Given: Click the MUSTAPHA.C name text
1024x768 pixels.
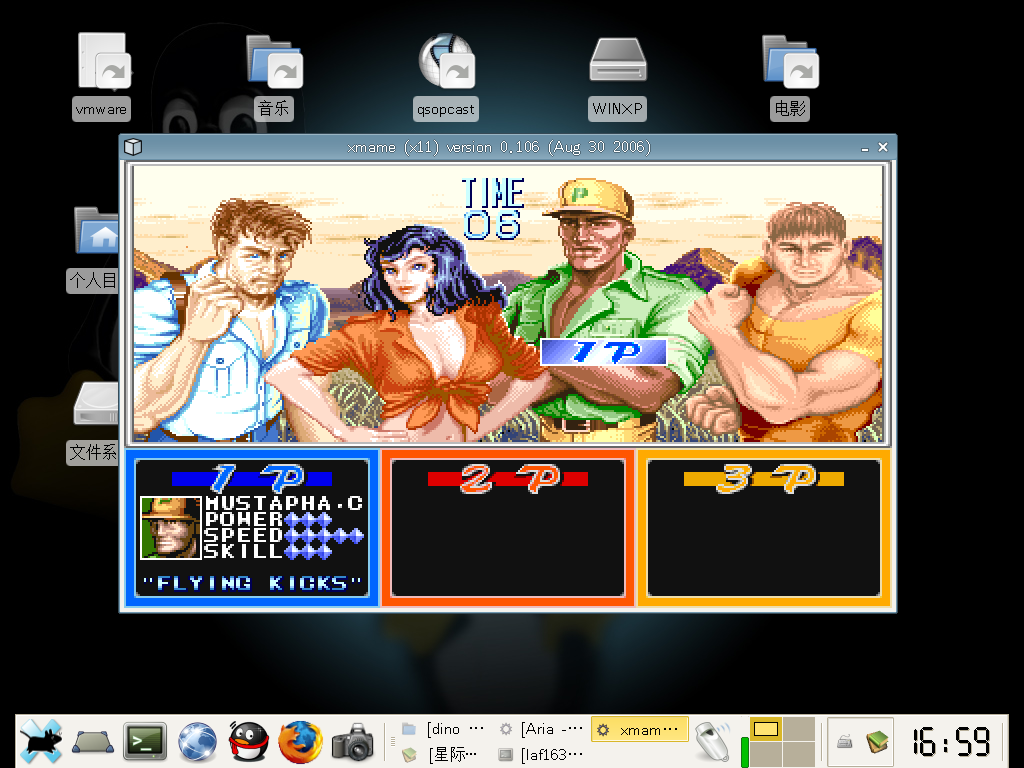Looking at the screenshot, I should [x=283, y=503].
